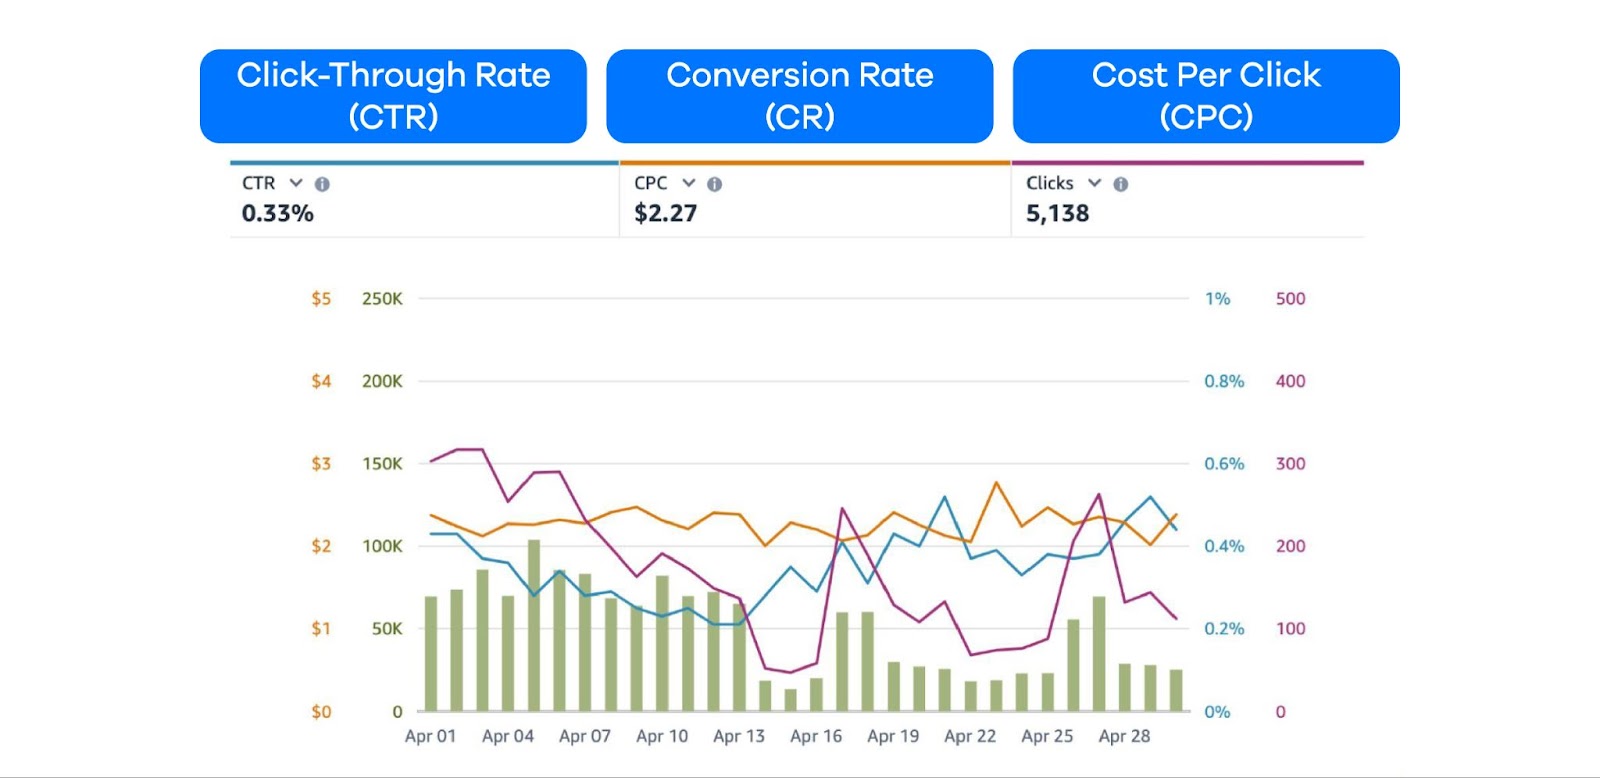1600x778 pixels.
Task: Switch to the Click-Through Rate tab
Action: tap(394, 95)
